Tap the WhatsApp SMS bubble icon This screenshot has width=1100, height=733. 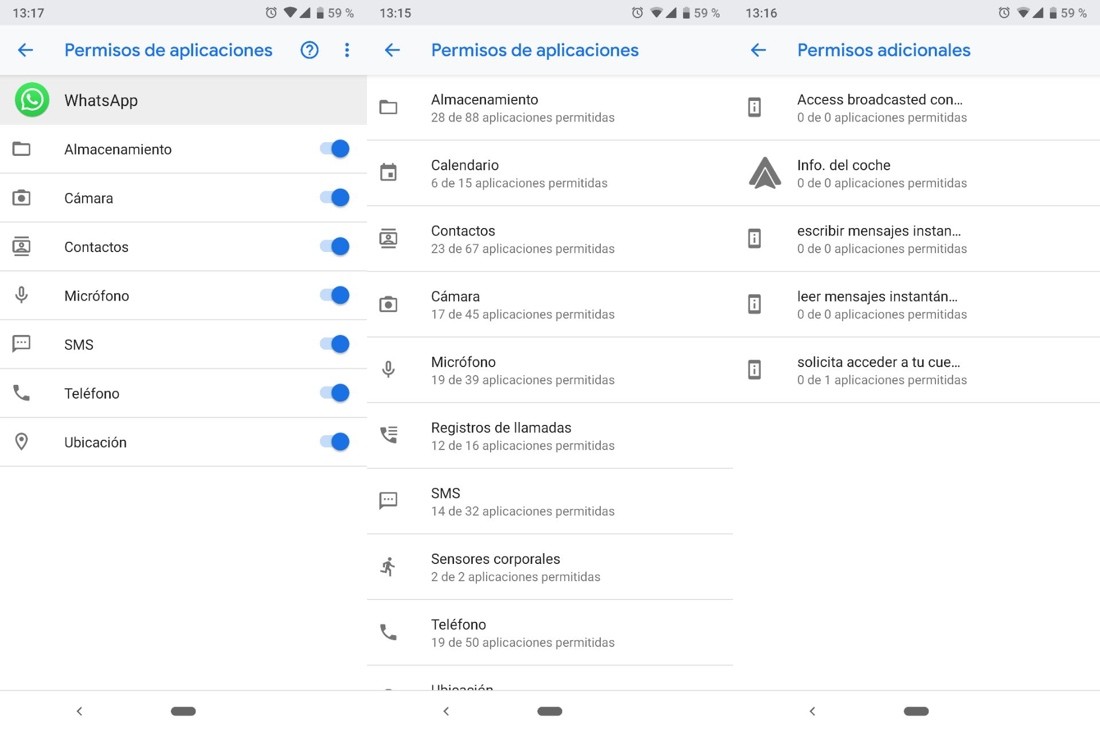(x=22, y=344)
